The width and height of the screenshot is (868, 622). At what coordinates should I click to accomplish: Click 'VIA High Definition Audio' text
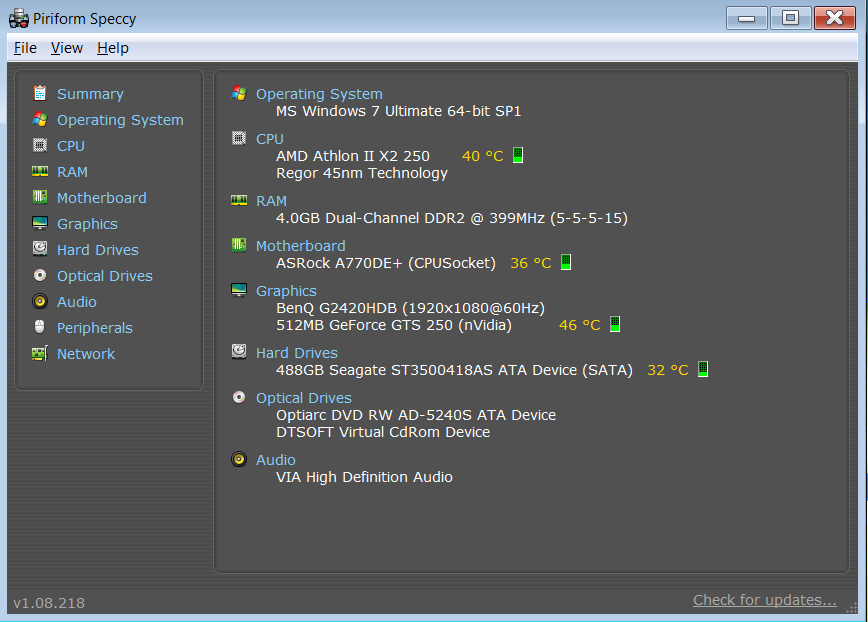coord(364,477)
